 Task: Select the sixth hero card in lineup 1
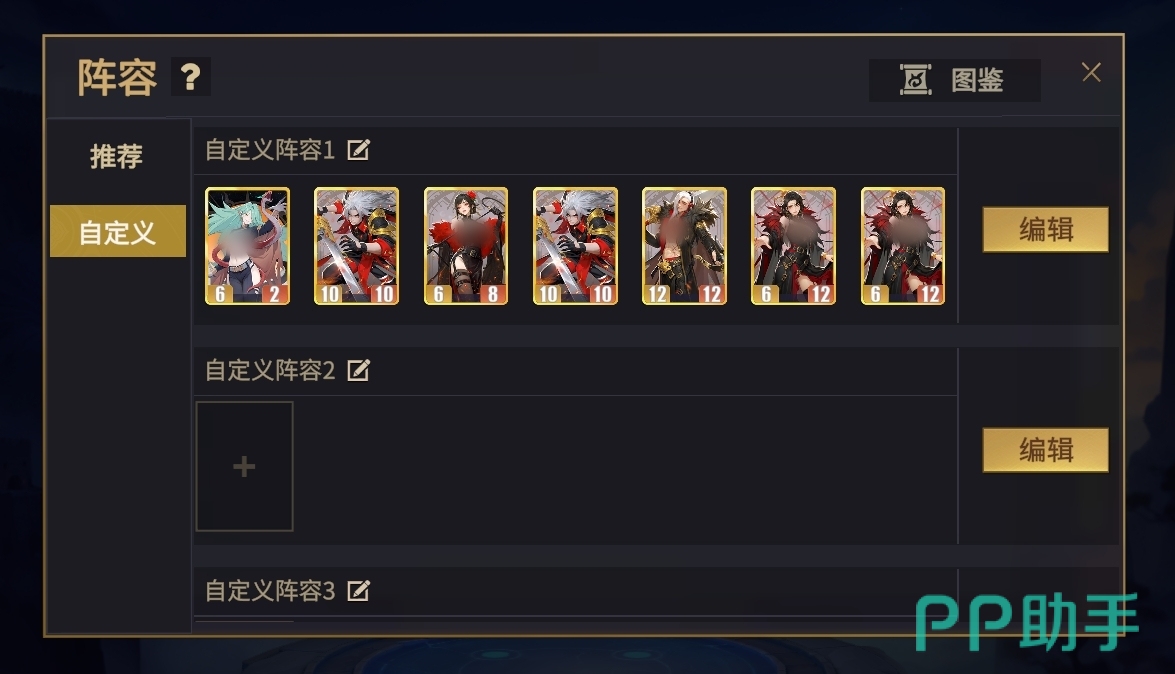(x=794, y=246)
